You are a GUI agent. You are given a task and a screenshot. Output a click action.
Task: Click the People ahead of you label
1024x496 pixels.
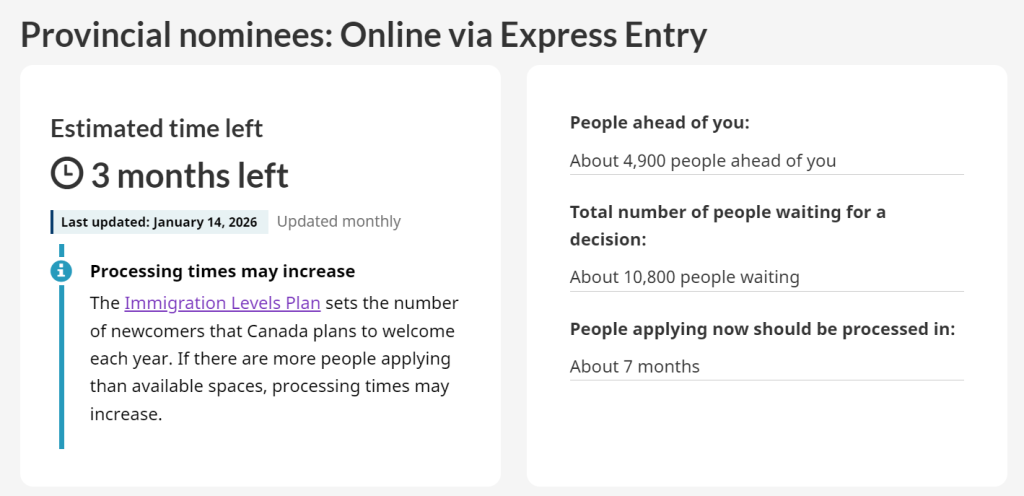(659, 123)
